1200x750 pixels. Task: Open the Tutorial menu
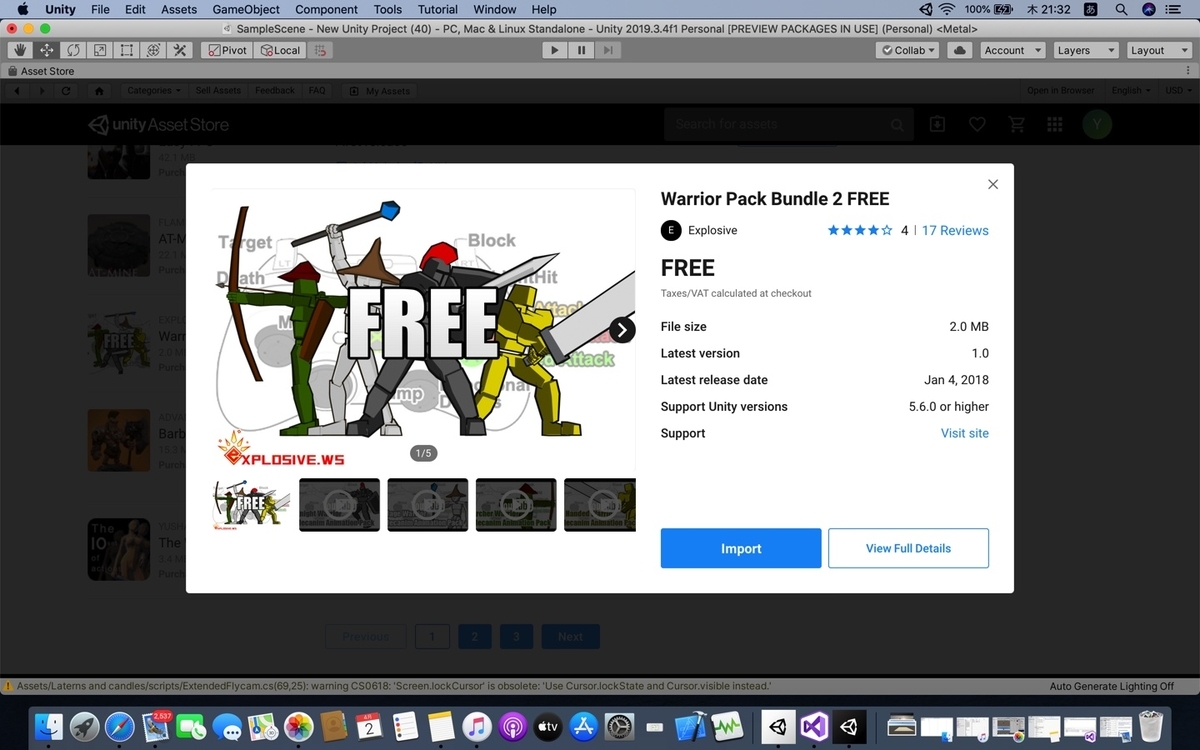pyautogui.click(x=438, y=9)
